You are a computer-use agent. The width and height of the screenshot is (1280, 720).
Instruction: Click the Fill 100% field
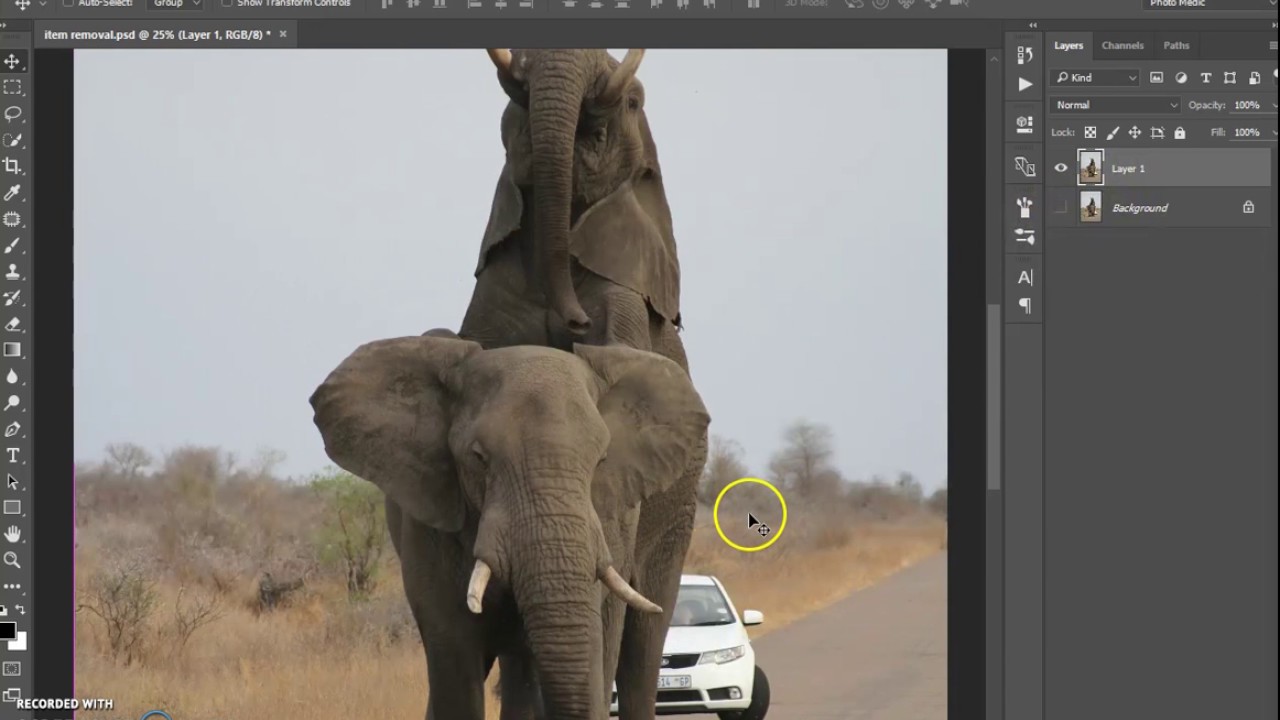1247,132
